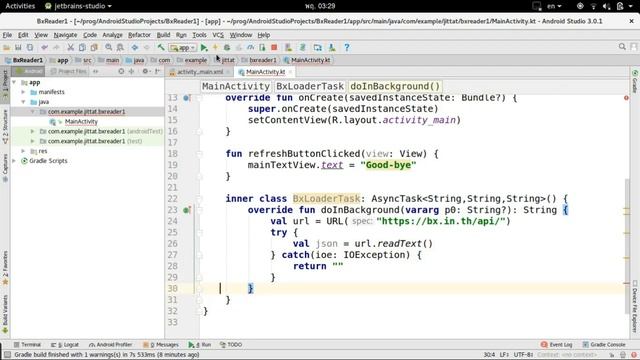
Task: Navigate back using the blue arrow icon
Action: (x=135, y=48)
